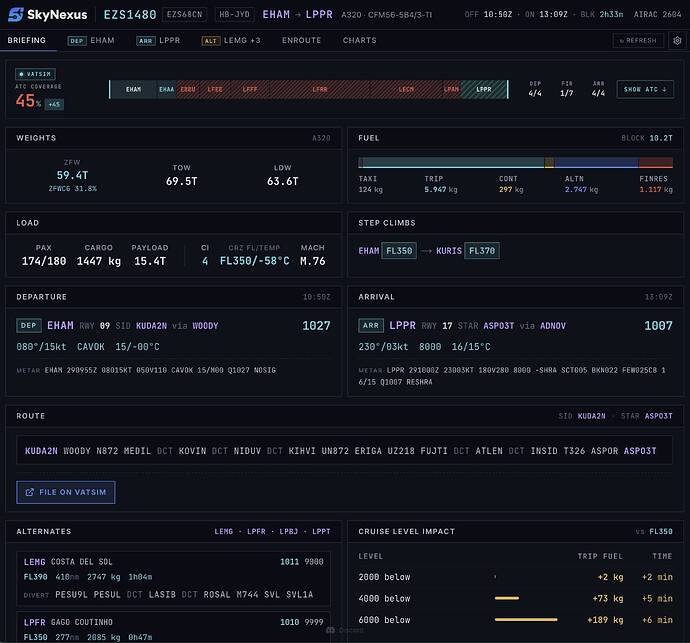Click the DEP badge beside EHAM tab
Viewport: 690px width, 643px height.
tap(77, 41)
